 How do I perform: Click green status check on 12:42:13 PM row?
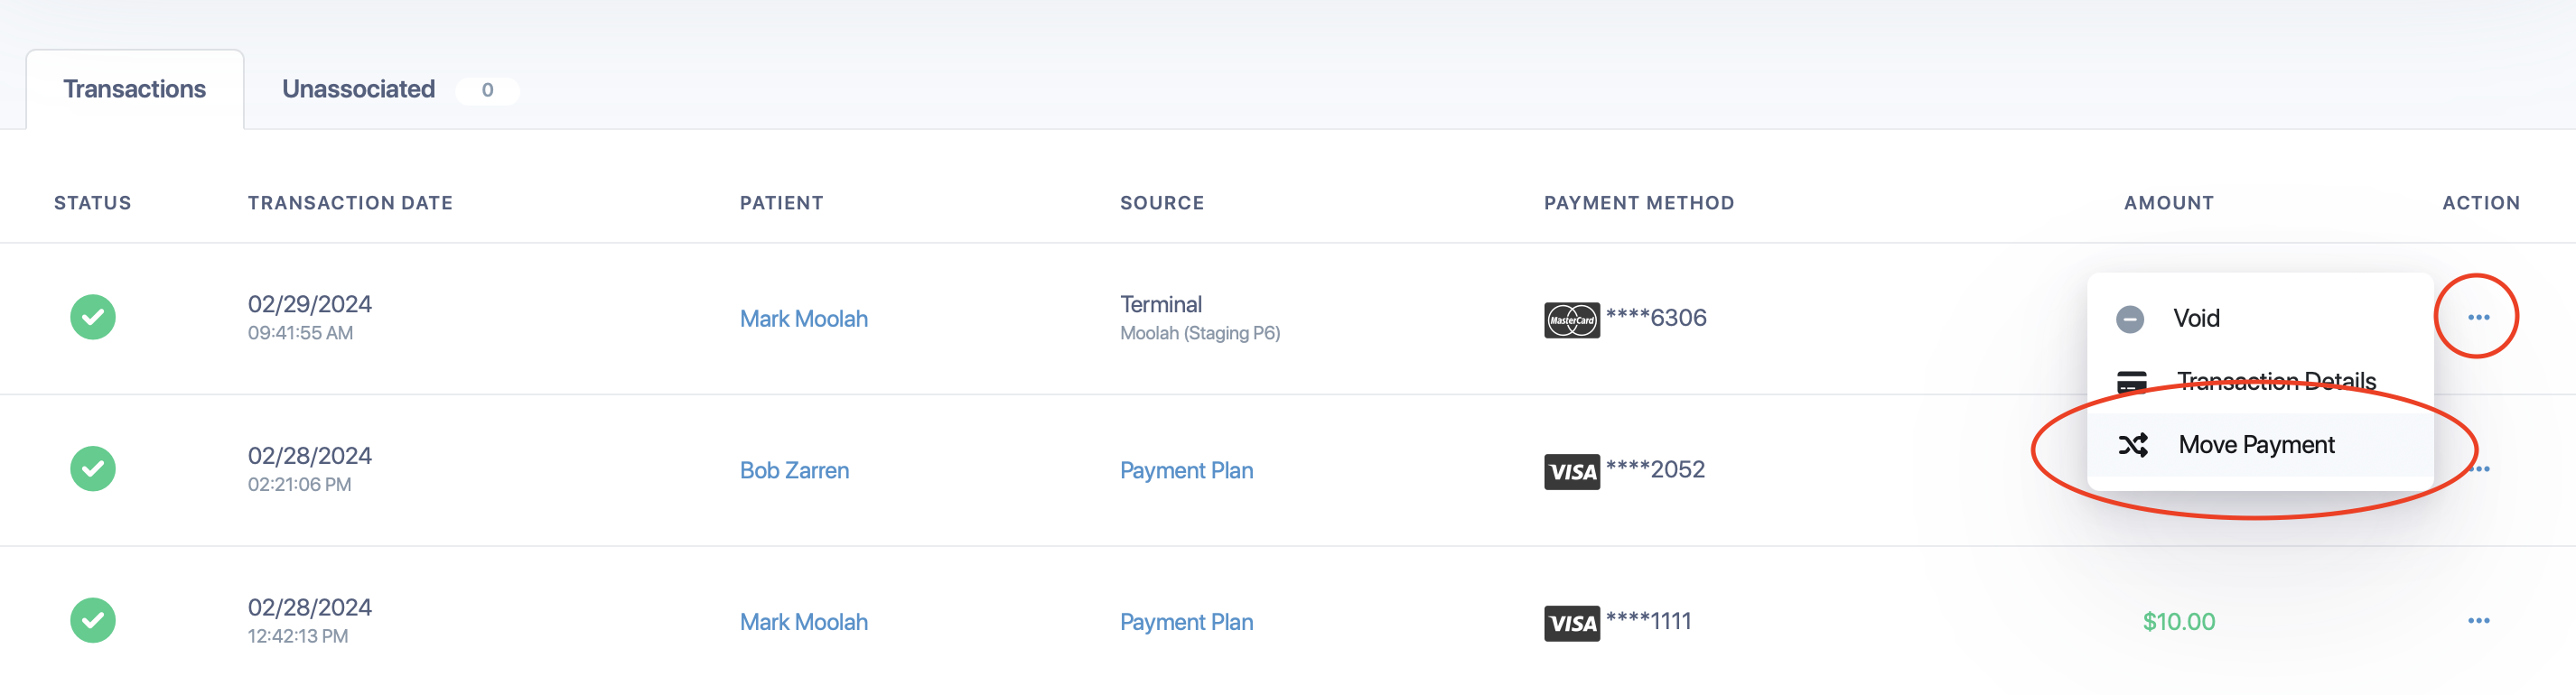click(93, 620)
